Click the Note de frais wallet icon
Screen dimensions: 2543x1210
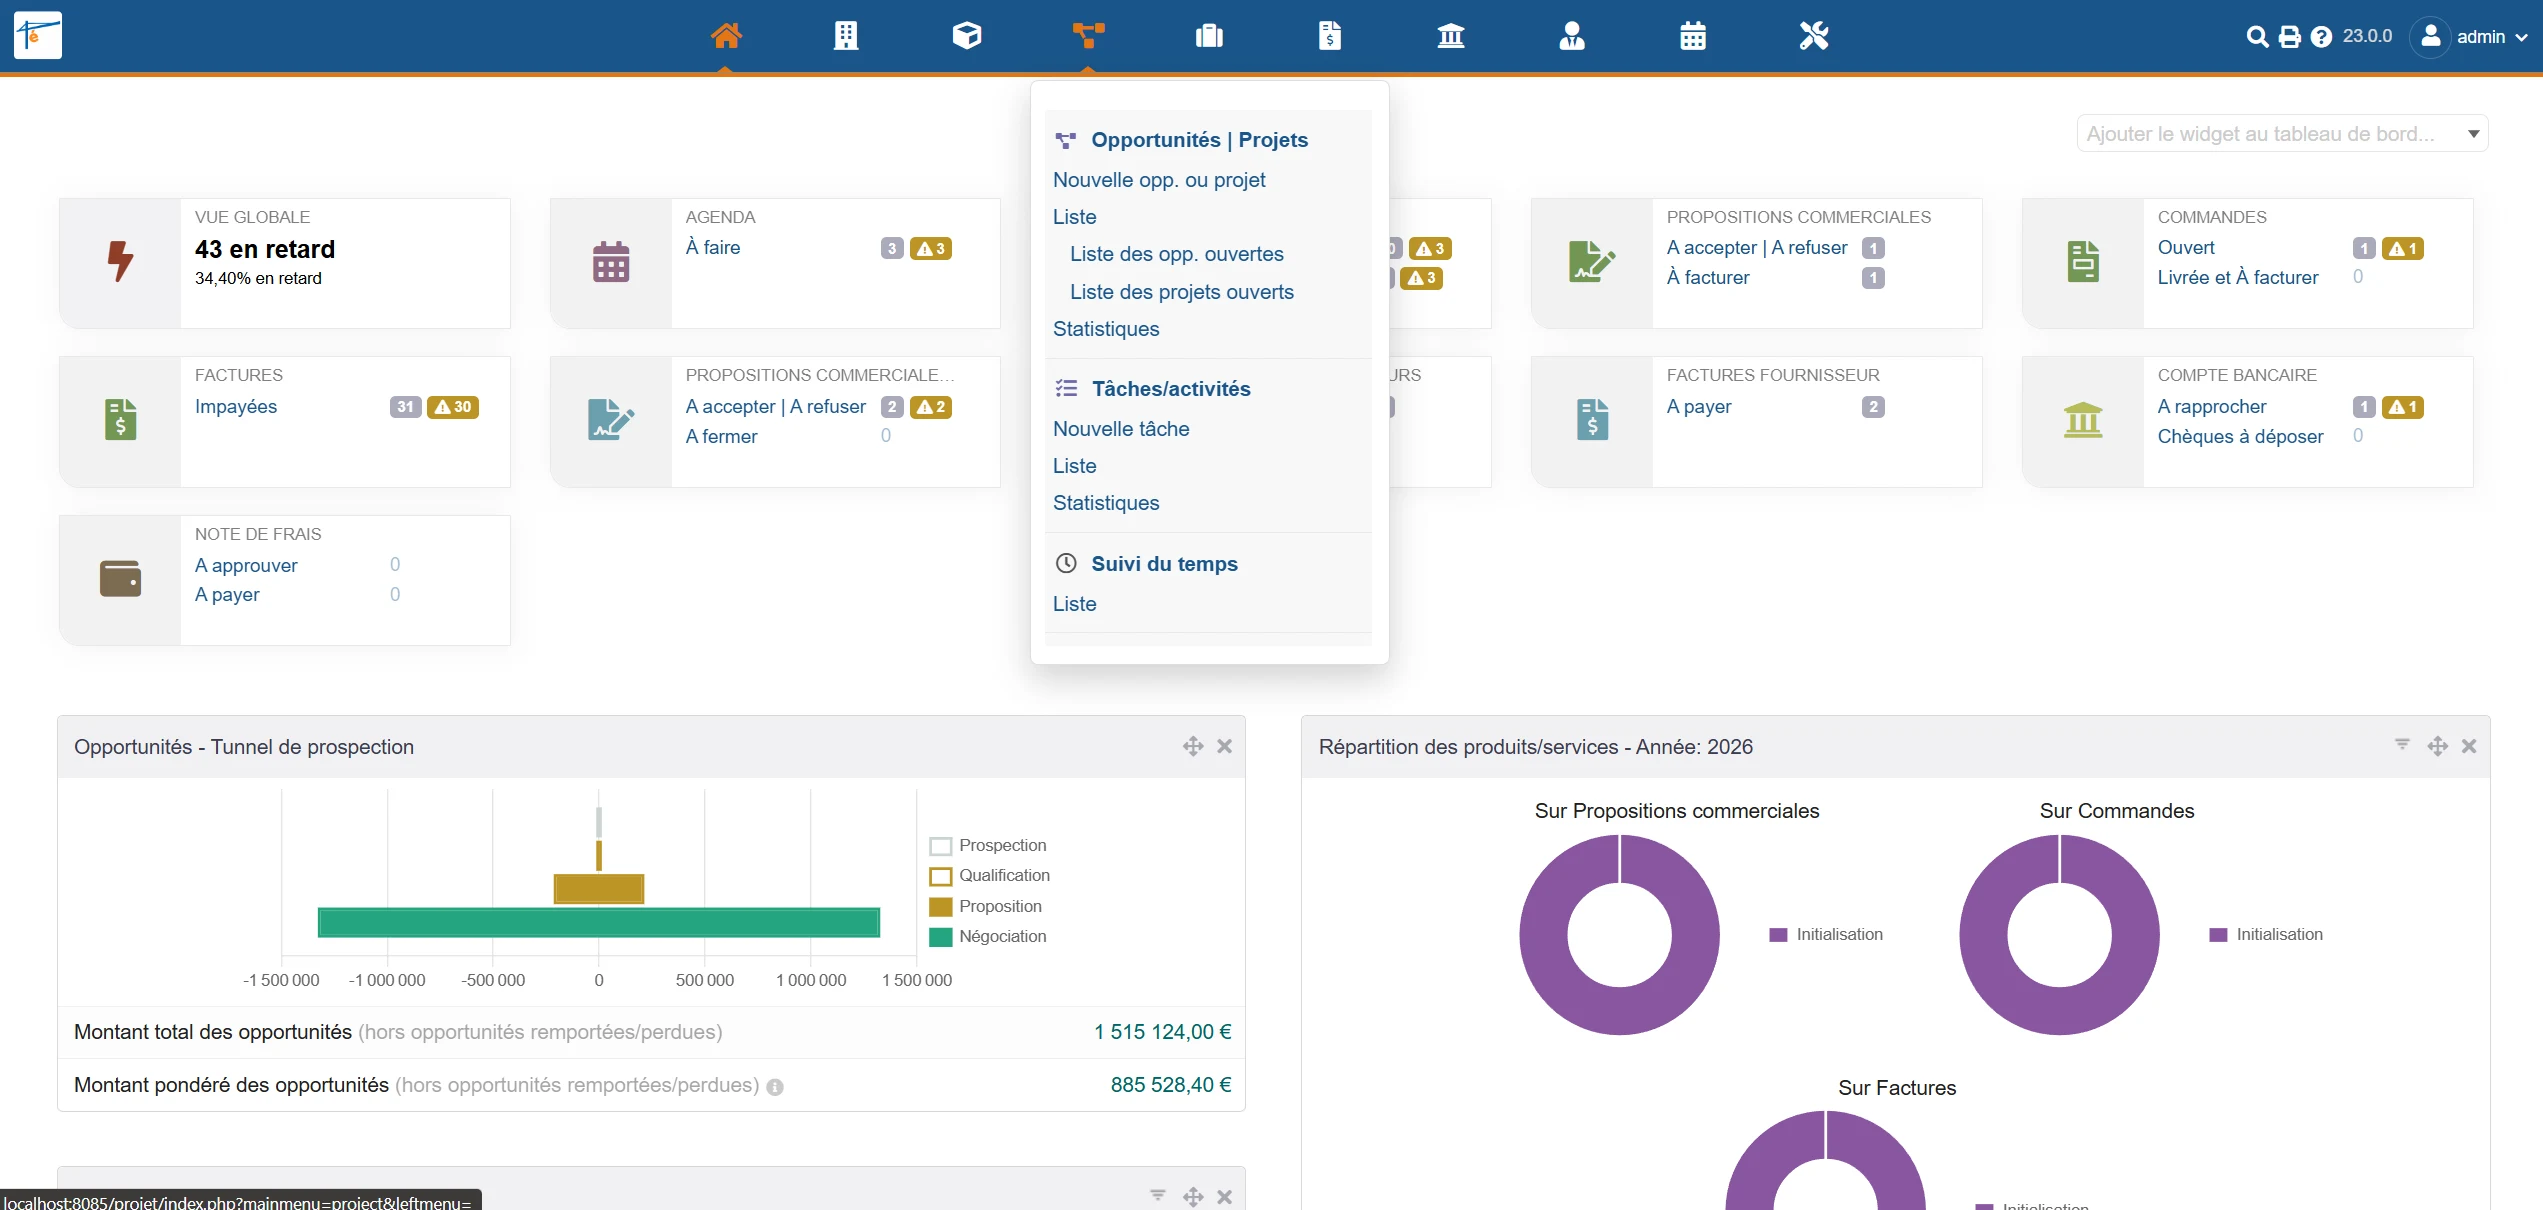pyautogui.click(x=121, y=579)
